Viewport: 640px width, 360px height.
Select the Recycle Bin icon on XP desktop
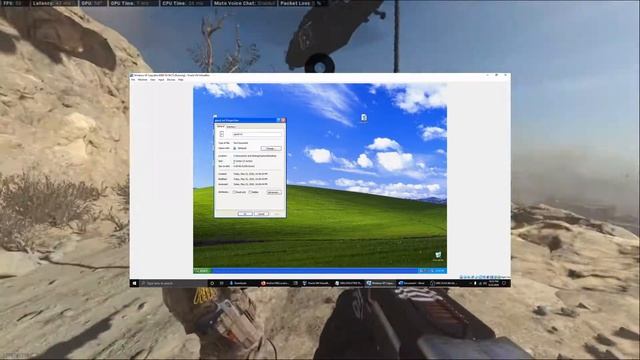click(x=438, y=256)
